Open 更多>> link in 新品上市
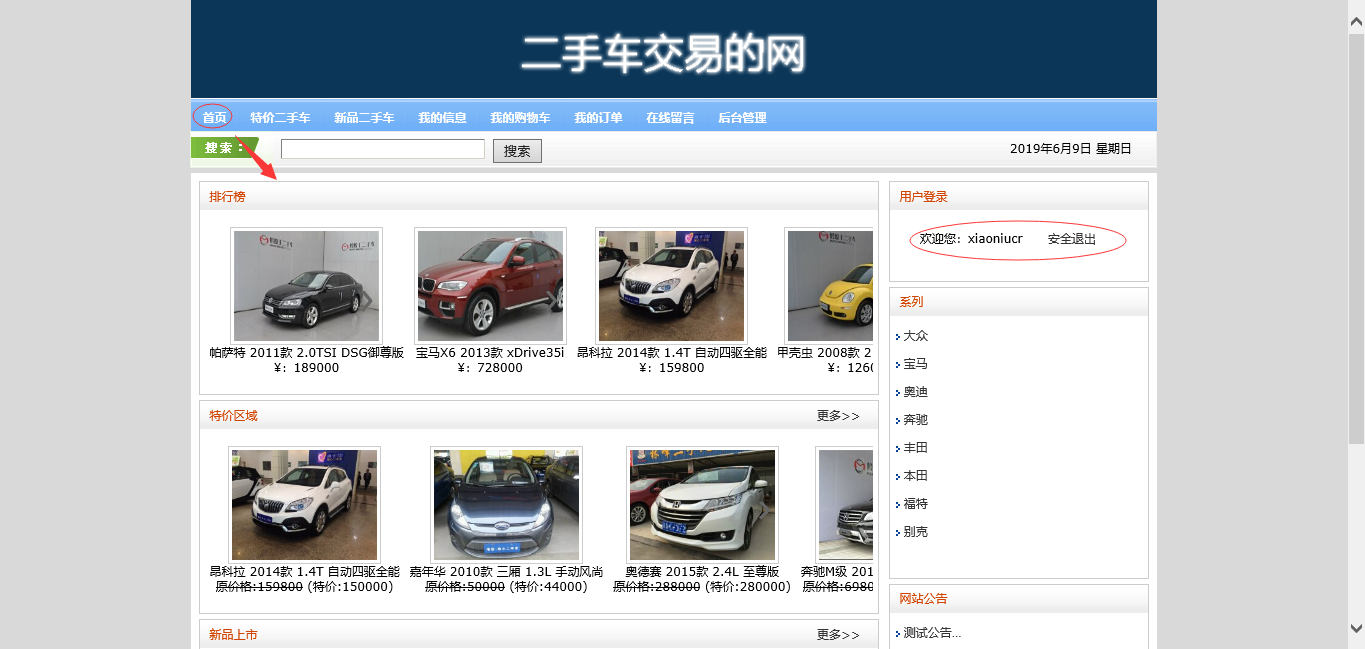 coord(838,635)
